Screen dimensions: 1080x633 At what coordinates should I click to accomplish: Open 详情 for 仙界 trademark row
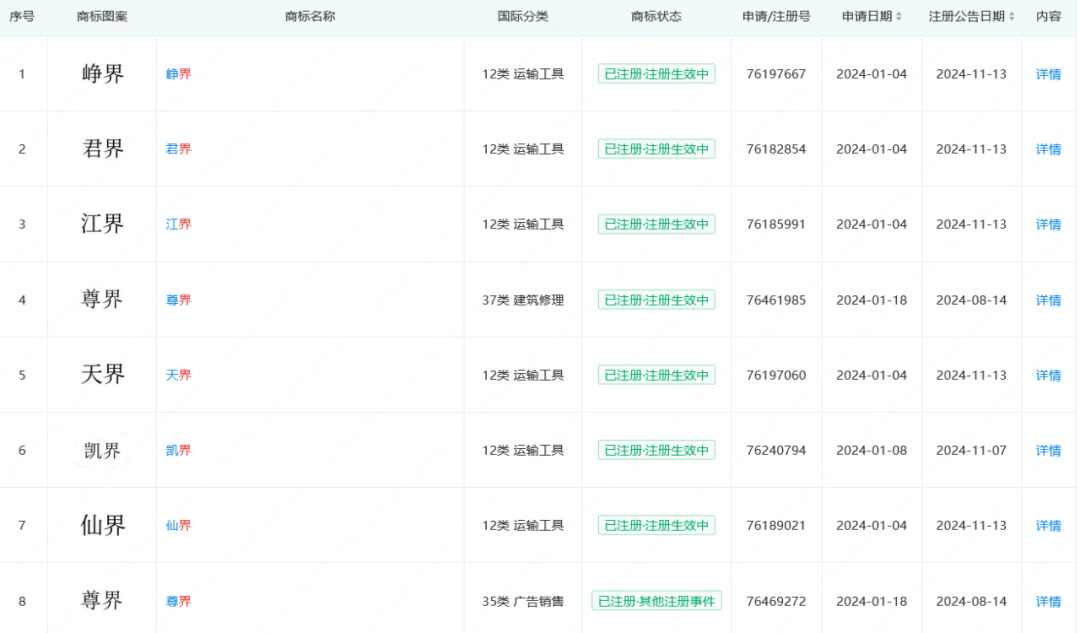[1048, 525]
